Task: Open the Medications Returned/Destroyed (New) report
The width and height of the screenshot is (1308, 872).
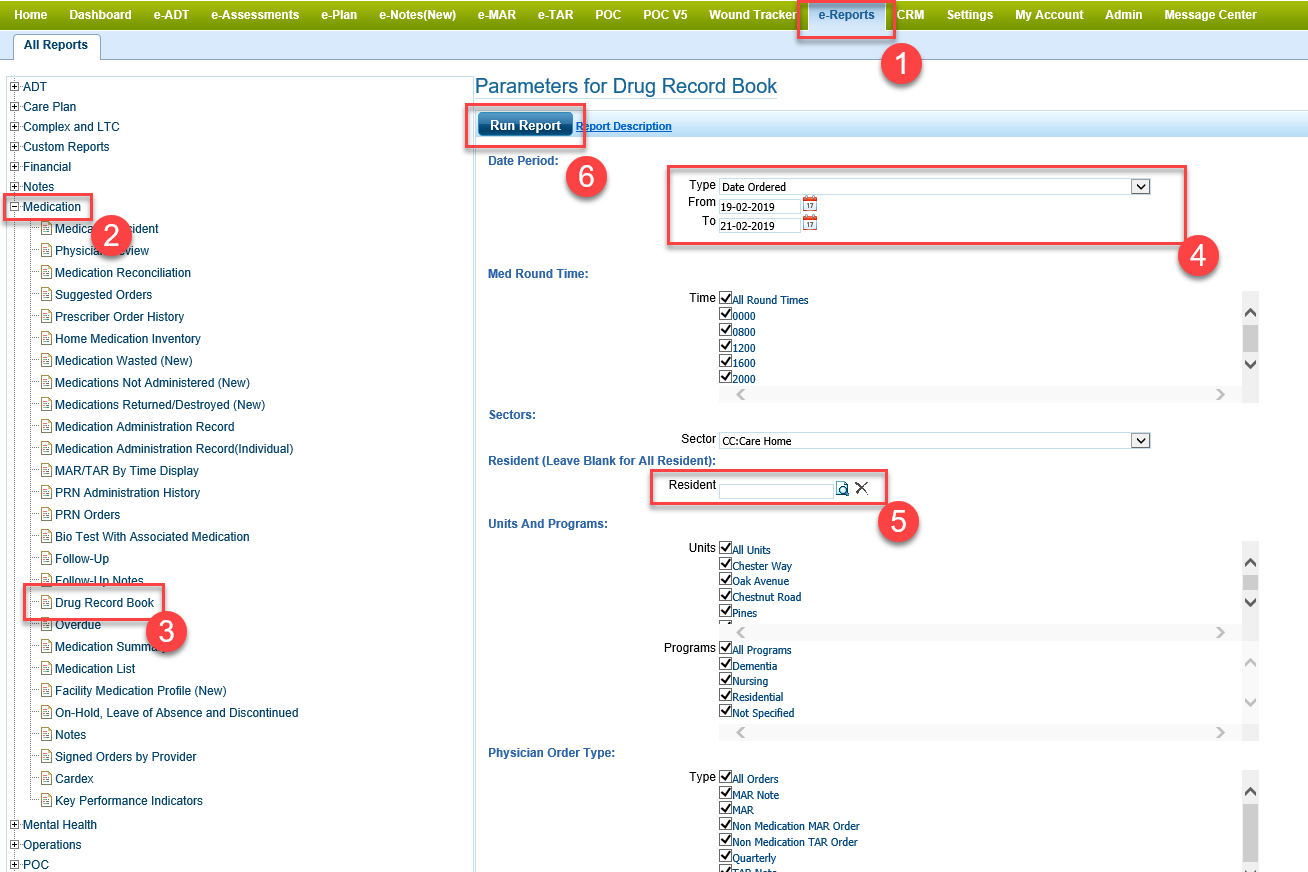Action: click(159, 405)
